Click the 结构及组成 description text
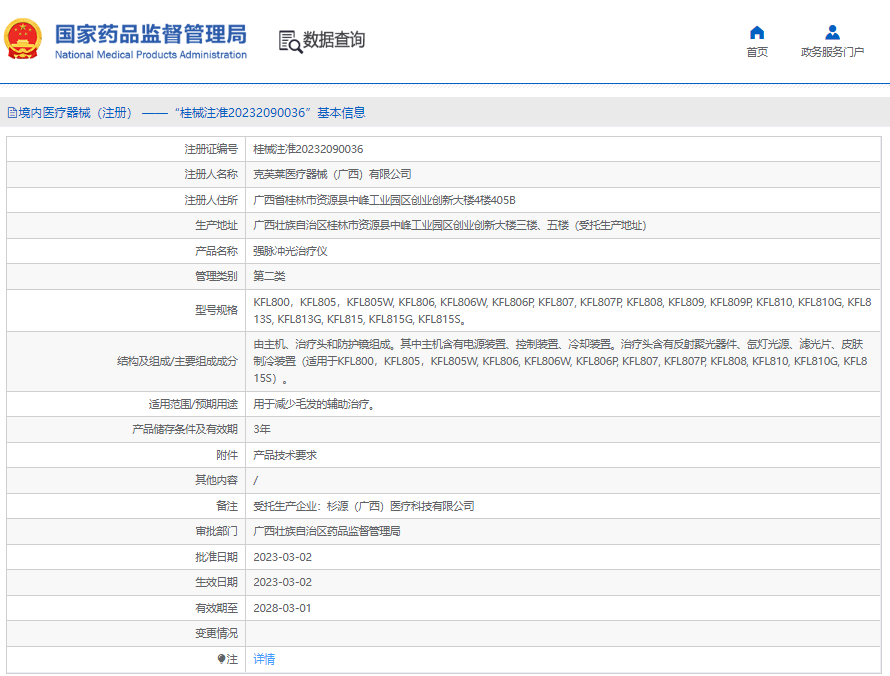Viewport: 890px width, 676px height. coord(560,361)
